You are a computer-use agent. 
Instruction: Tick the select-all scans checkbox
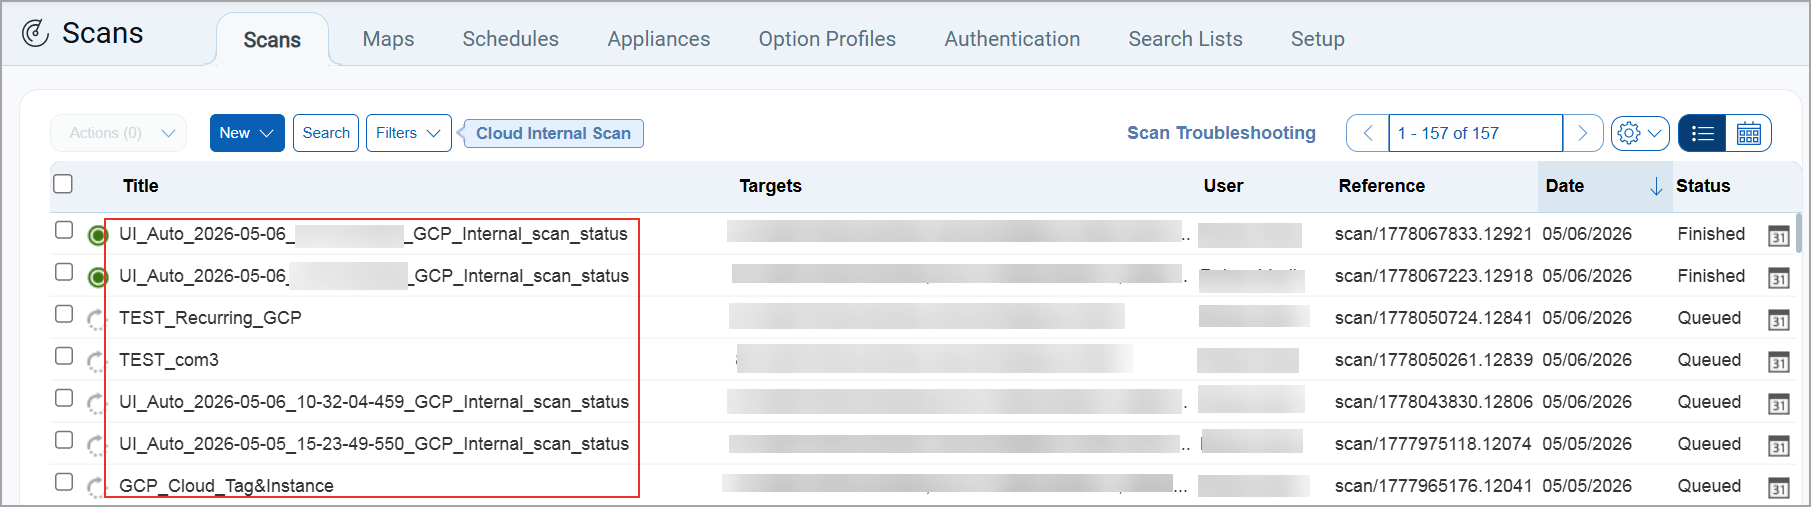point(63,184)
